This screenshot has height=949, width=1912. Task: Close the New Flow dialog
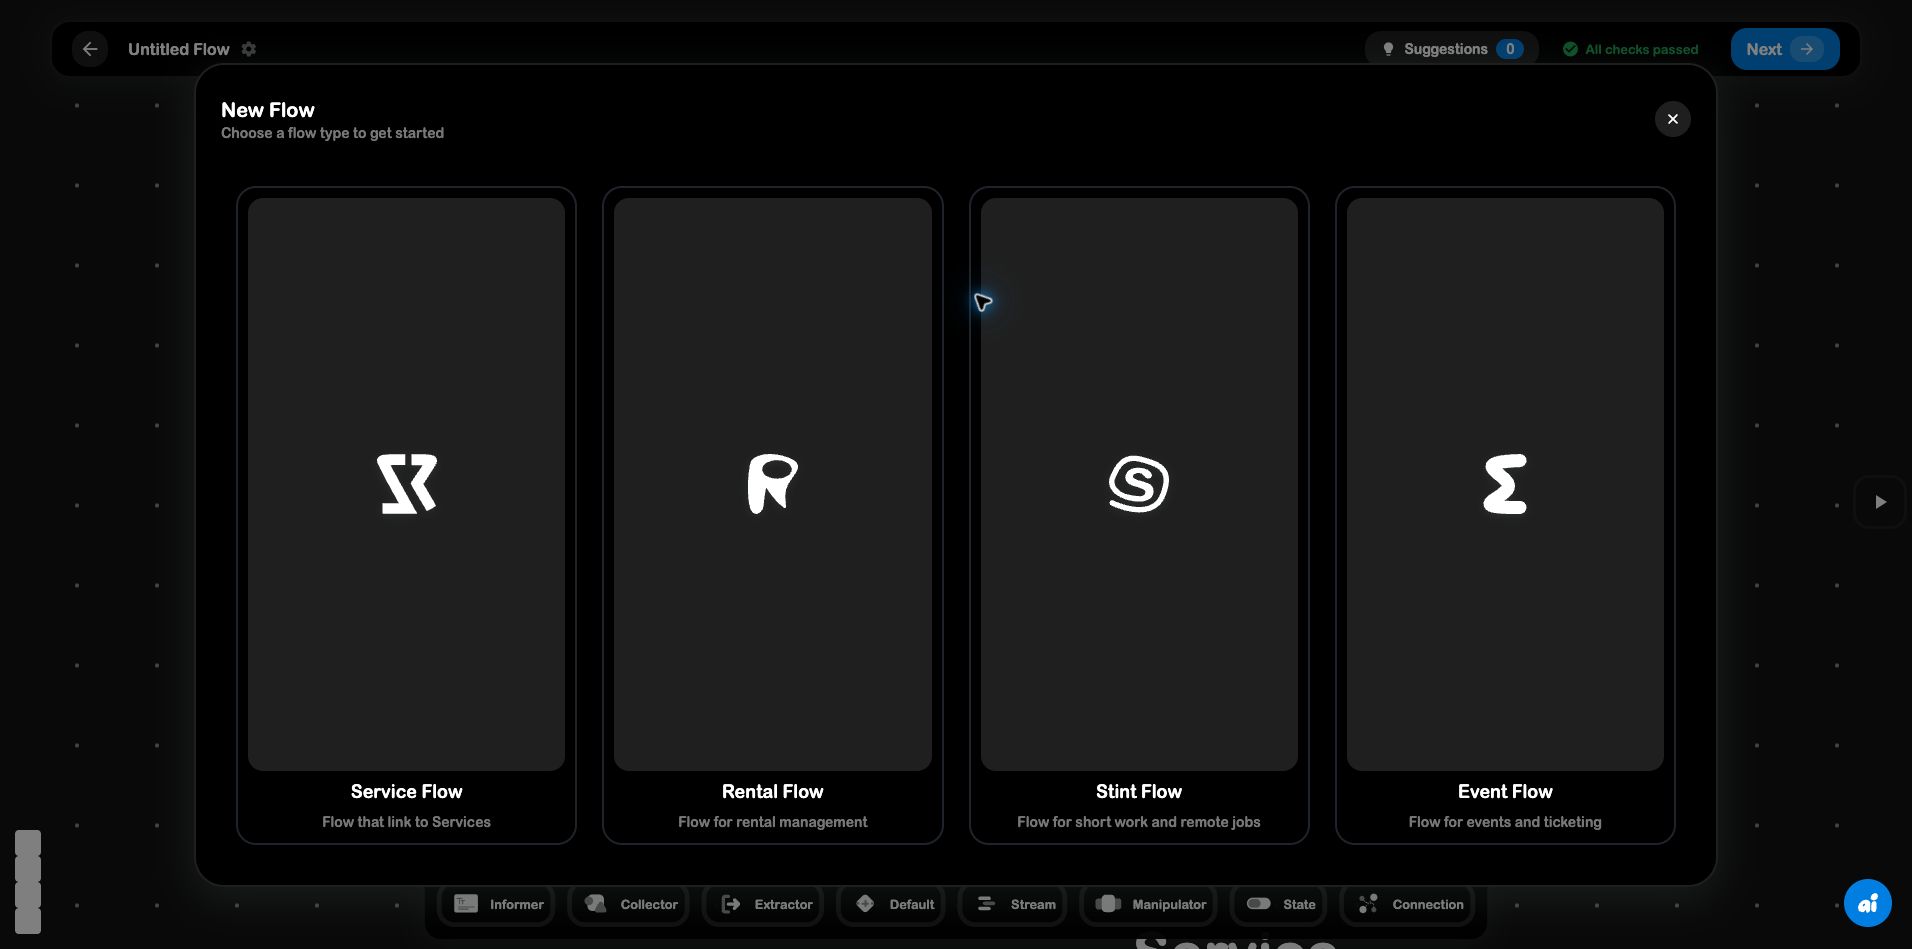pyautogui.click(x=1672, y=119)
